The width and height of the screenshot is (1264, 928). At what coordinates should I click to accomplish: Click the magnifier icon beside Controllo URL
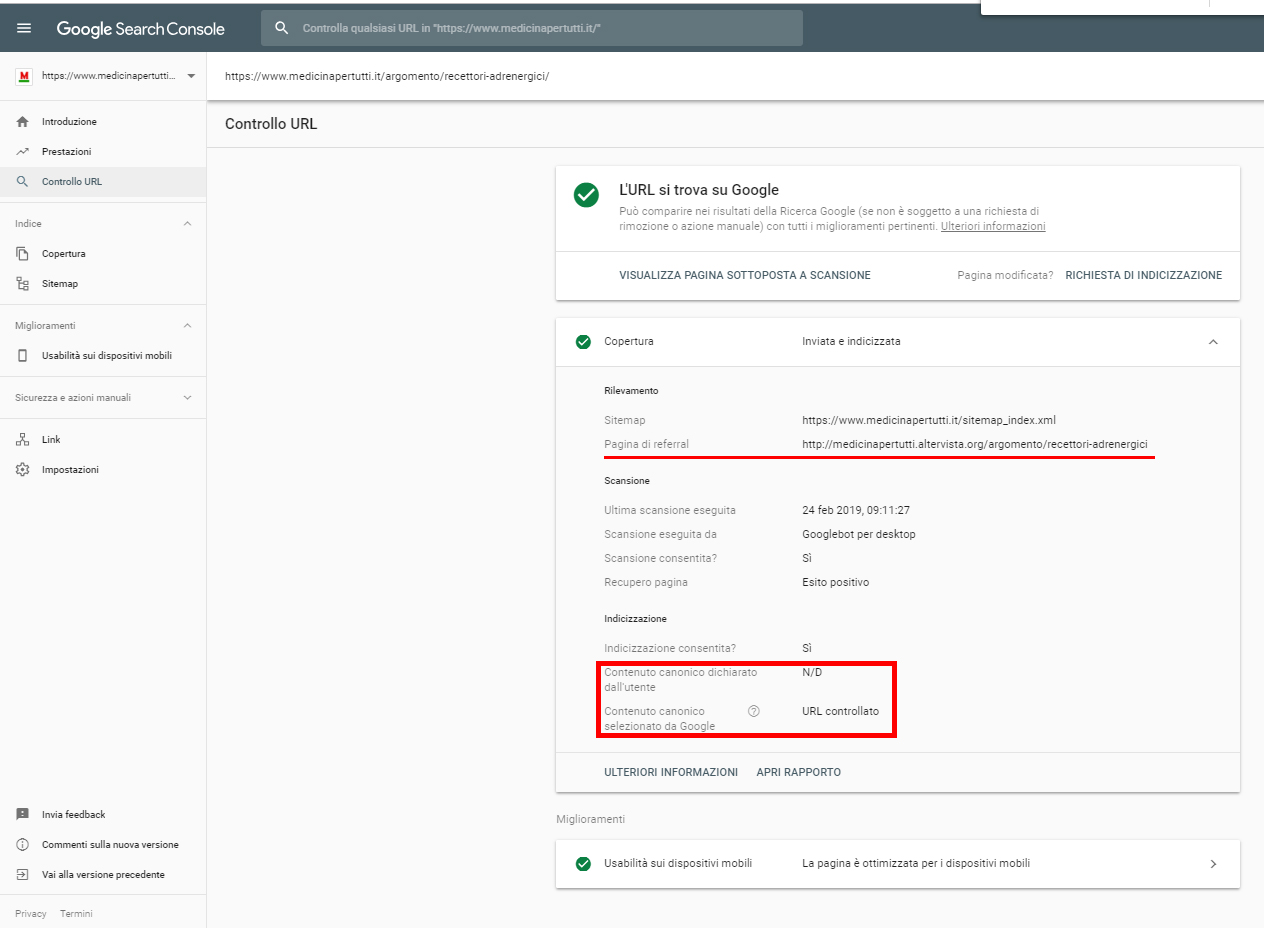tap(23, 182)
